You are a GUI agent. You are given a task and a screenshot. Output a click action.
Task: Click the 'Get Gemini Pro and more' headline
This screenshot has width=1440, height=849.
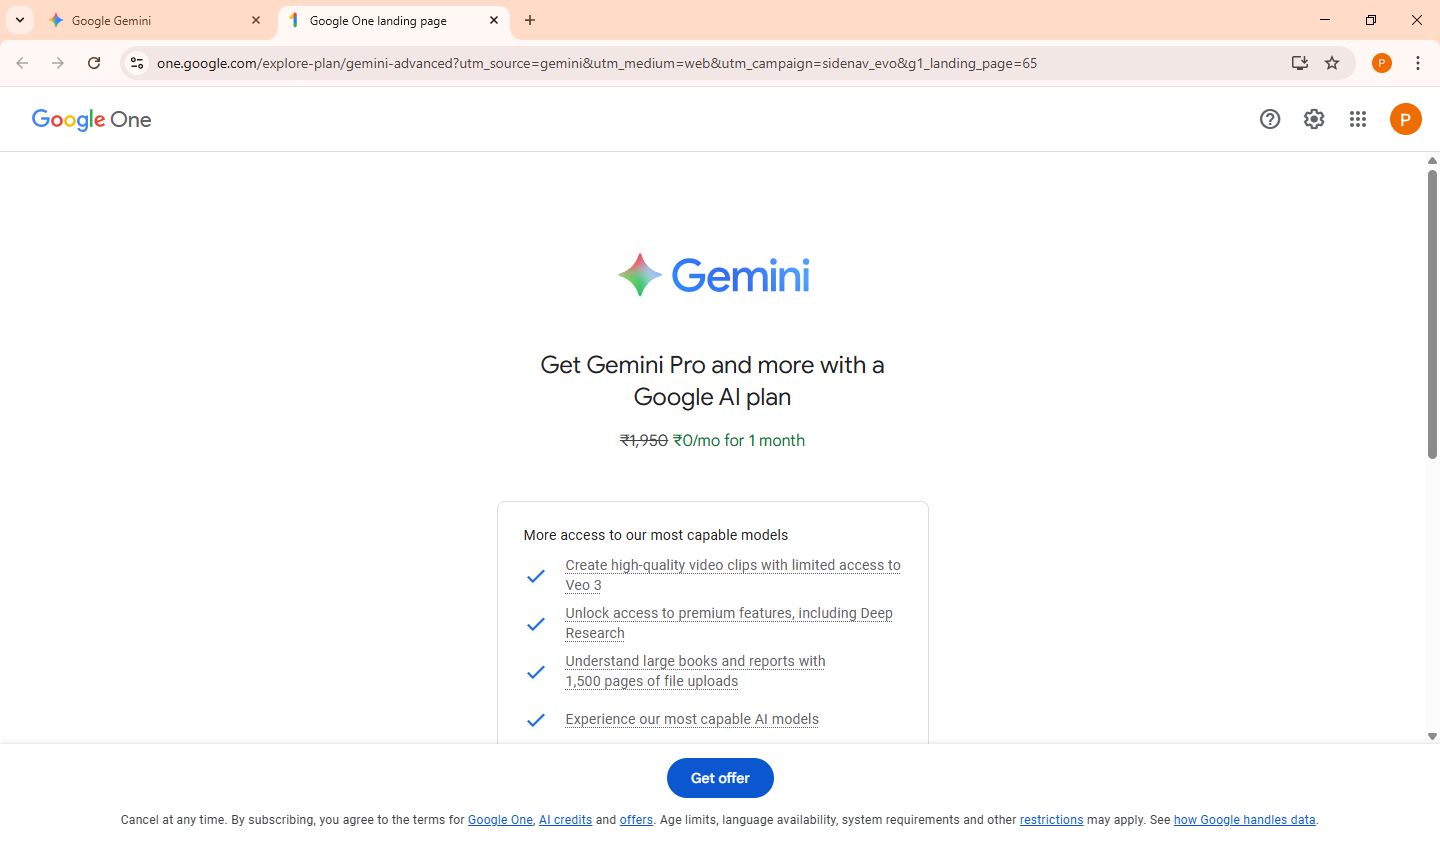(712, 381)
